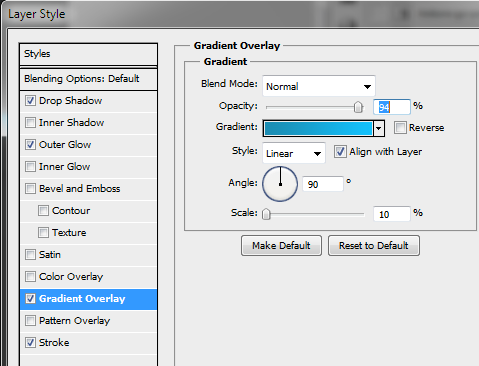The height and width of the screenshot is (366, 479).
Task: Select Blending Options: Default
Action: point(88,79)
